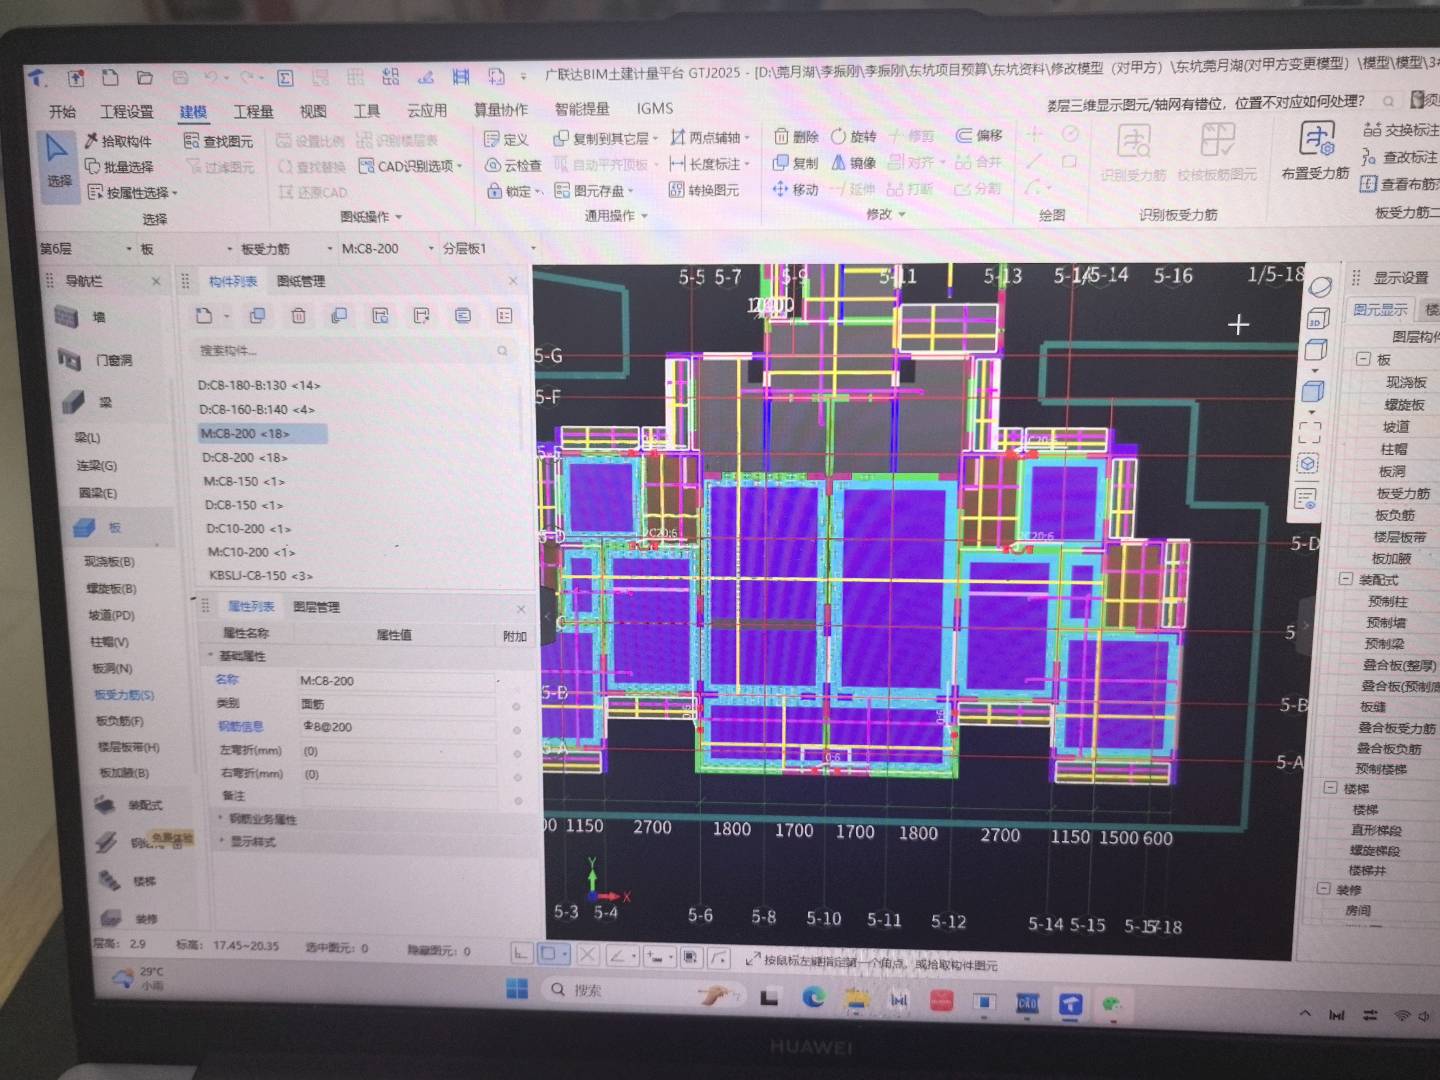This screenshot has width=1440, height=1080.
Task: Click the 搜索构件 search field
Action: 354,351
